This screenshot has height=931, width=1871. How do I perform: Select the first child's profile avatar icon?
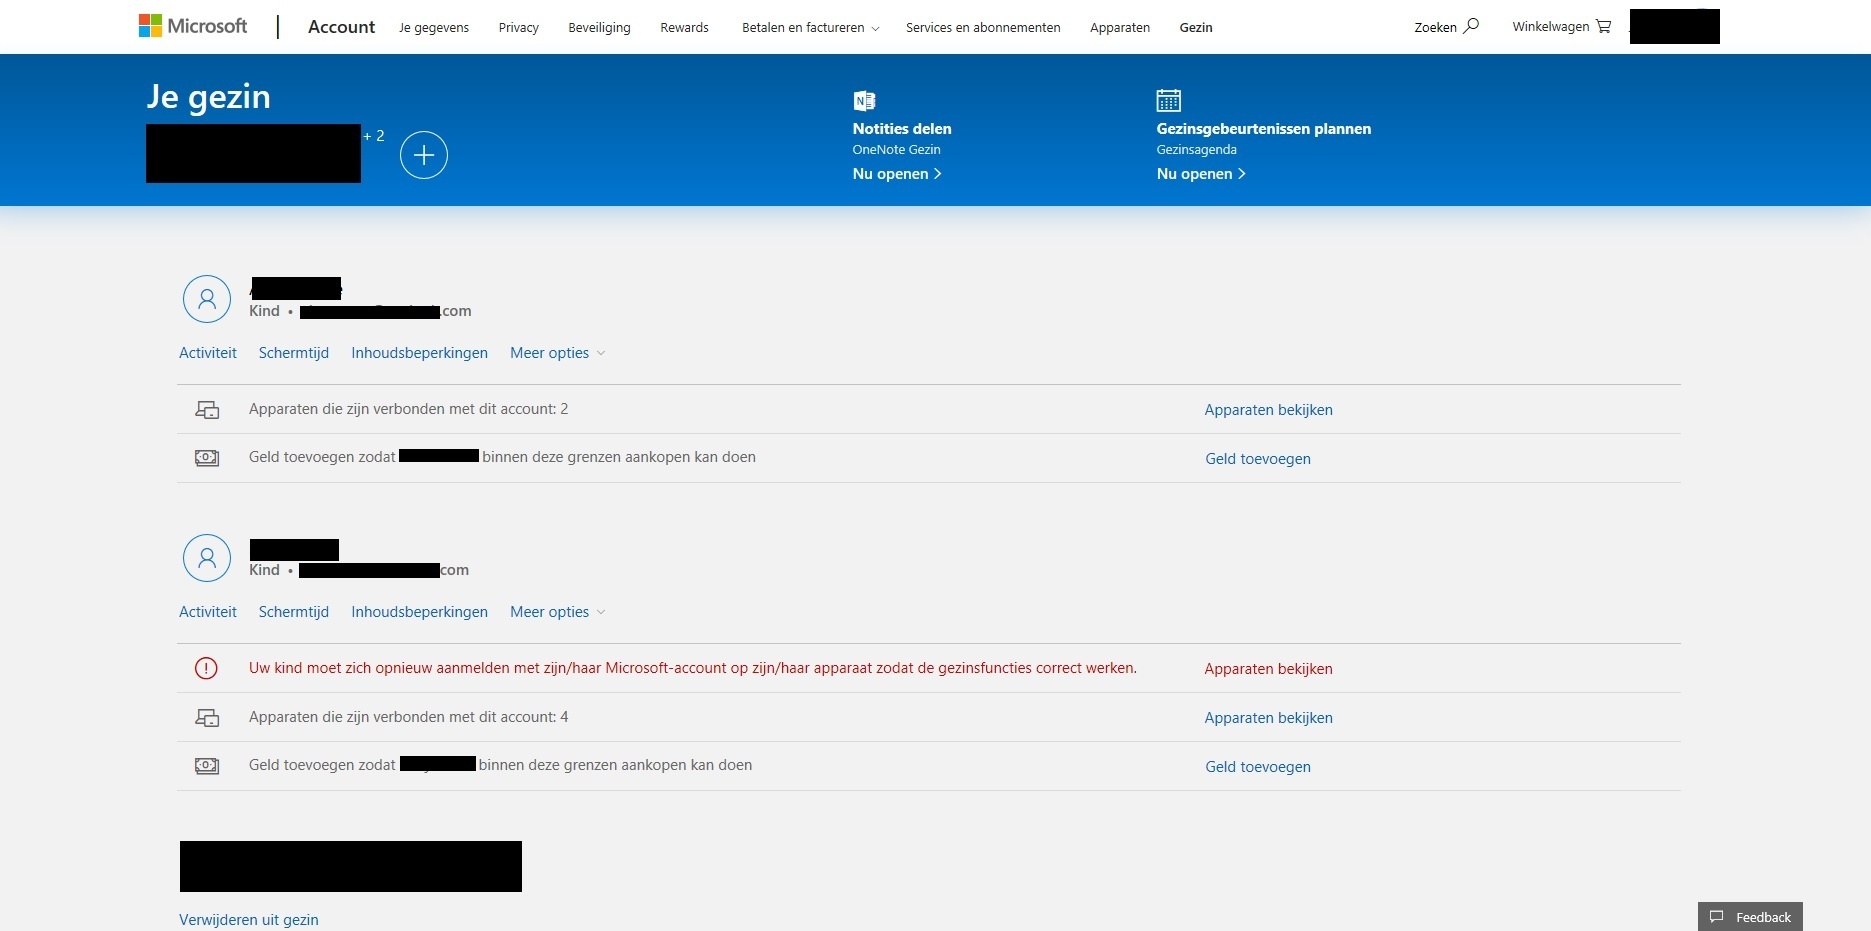click(x=206, y=298)
